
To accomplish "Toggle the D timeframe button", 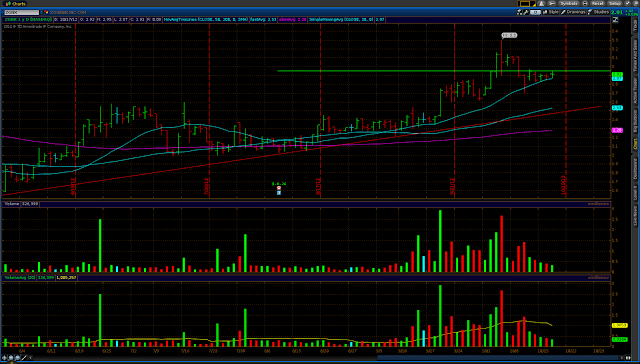I will click(536, 12).
